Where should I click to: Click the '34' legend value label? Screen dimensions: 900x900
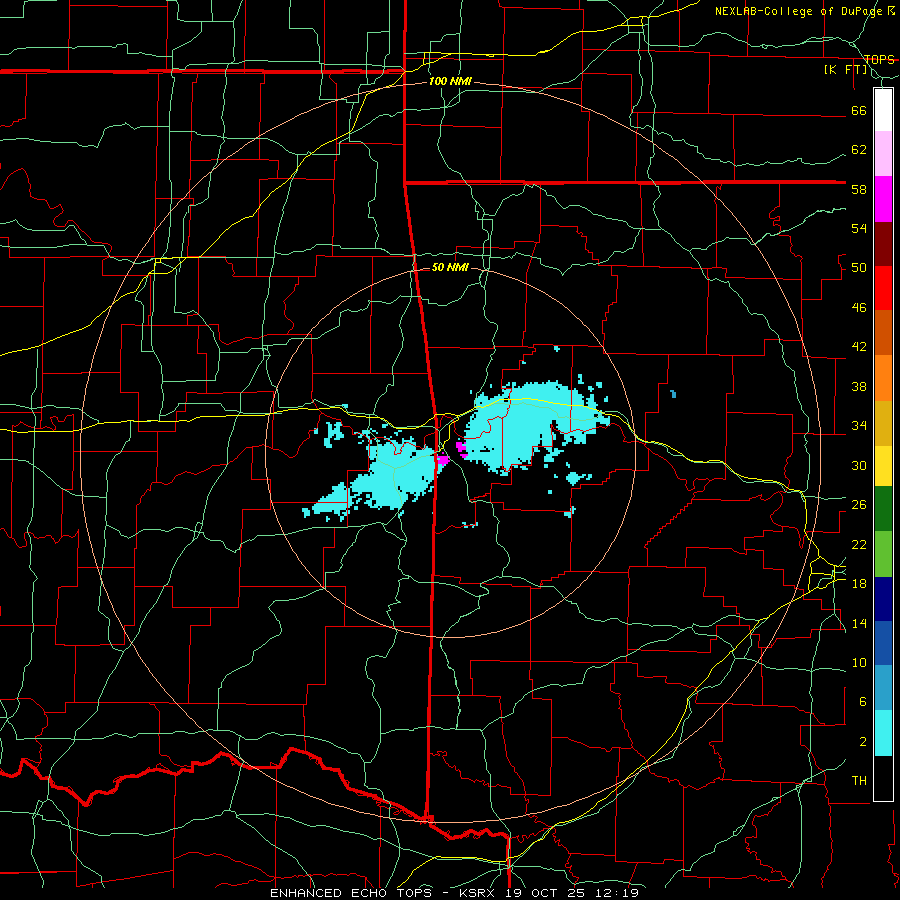coord(859,426)
